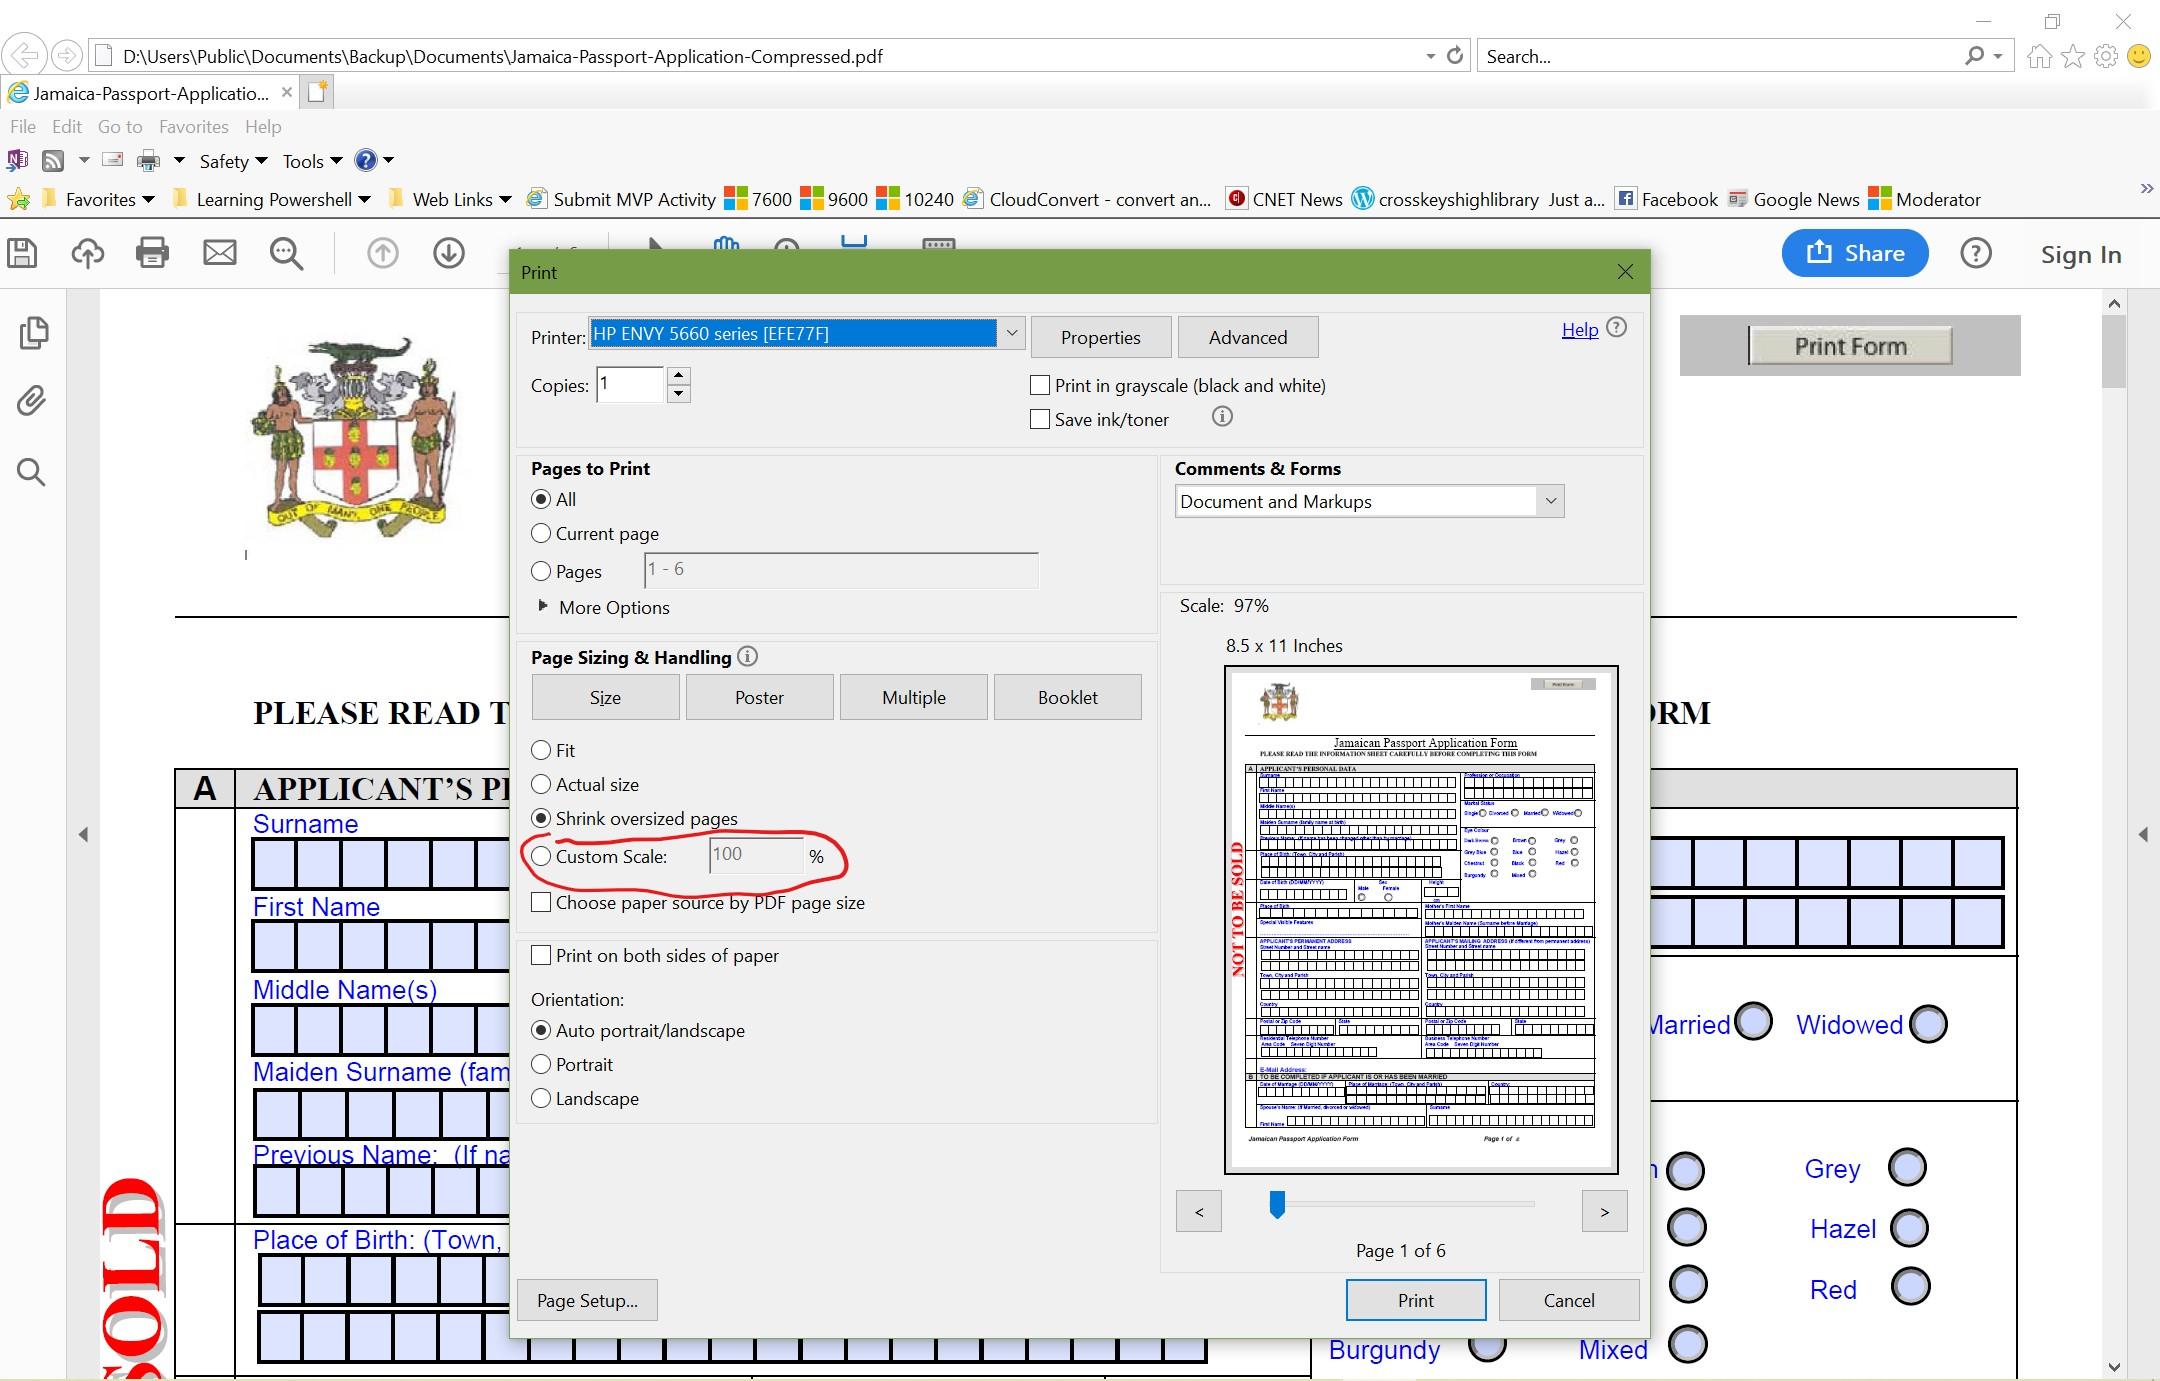Open the paperclip attachments sidebar icon
This screenshot has width=2160, height=1381.
point(32,401)
